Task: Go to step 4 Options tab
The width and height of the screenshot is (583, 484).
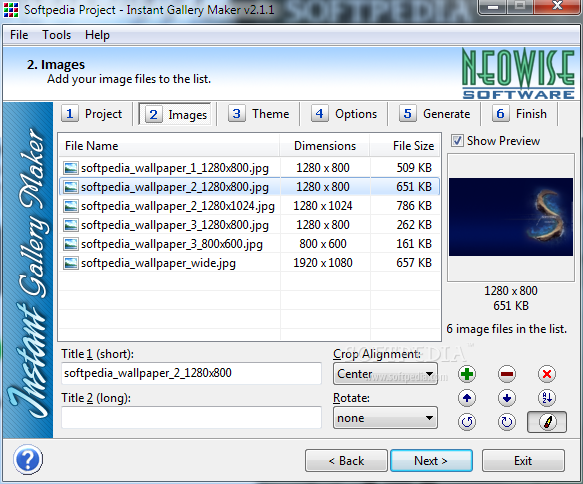Action: [x=344, y=114]
